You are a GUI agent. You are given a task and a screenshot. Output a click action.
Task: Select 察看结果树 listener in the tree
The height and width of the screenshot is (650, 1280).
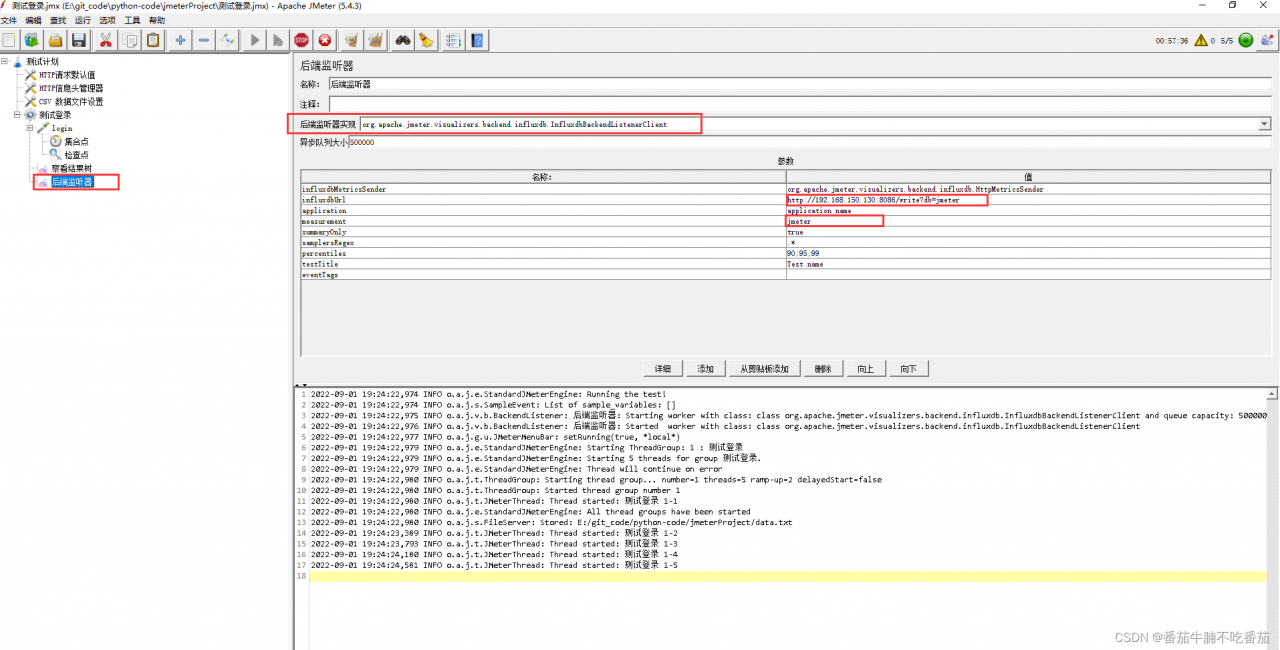71,169
